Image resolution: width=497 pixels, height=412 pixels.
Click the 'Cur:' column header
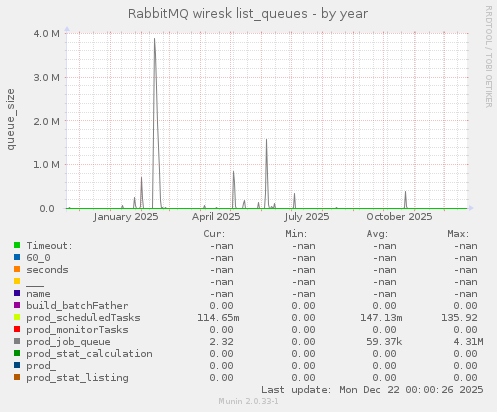pyautogui.click(x=214, y=234)
